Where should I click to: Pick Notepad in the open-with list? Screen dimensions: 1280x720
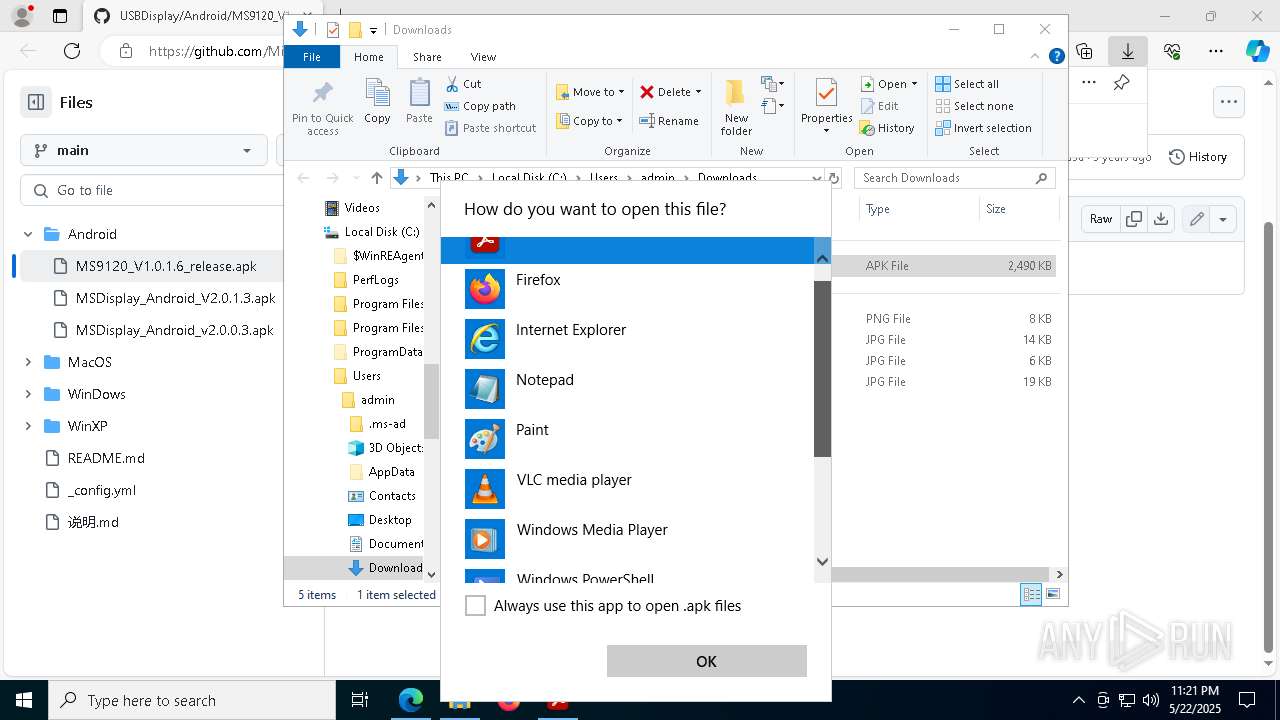click(628, 389)
